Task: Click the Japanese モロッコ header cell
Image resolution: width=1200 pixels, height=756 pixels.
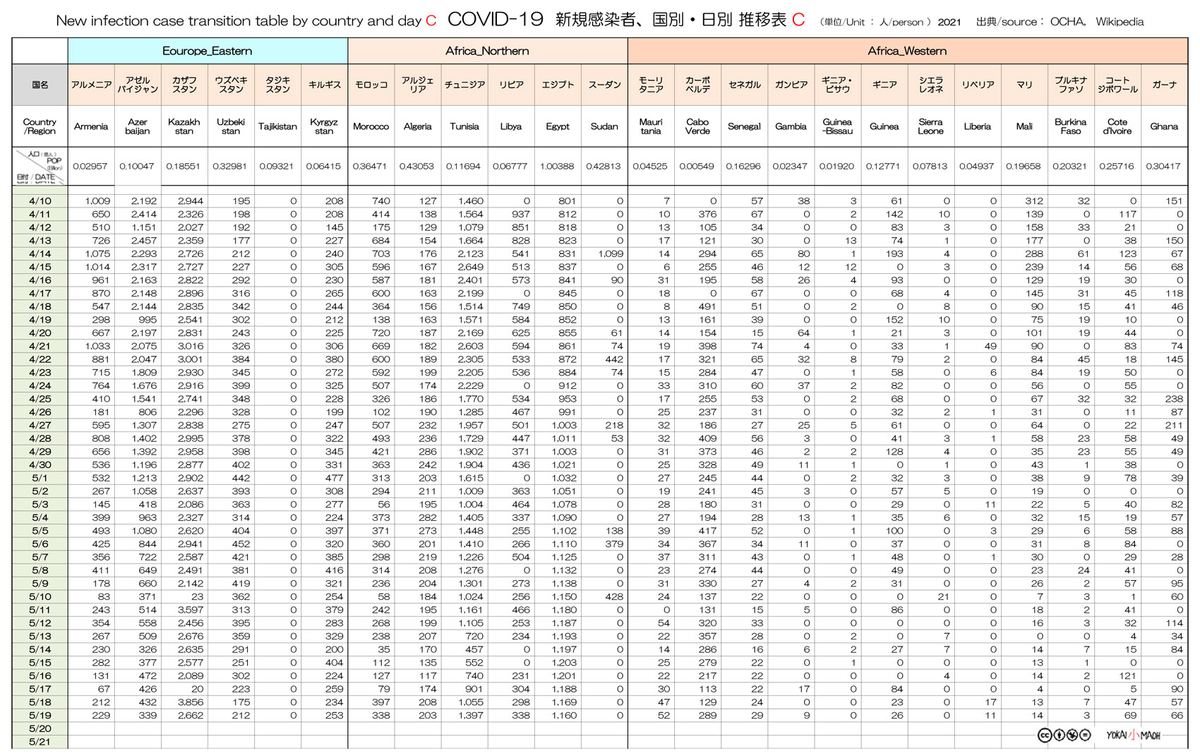Action: pyautogui.click(x=371, y=85)
